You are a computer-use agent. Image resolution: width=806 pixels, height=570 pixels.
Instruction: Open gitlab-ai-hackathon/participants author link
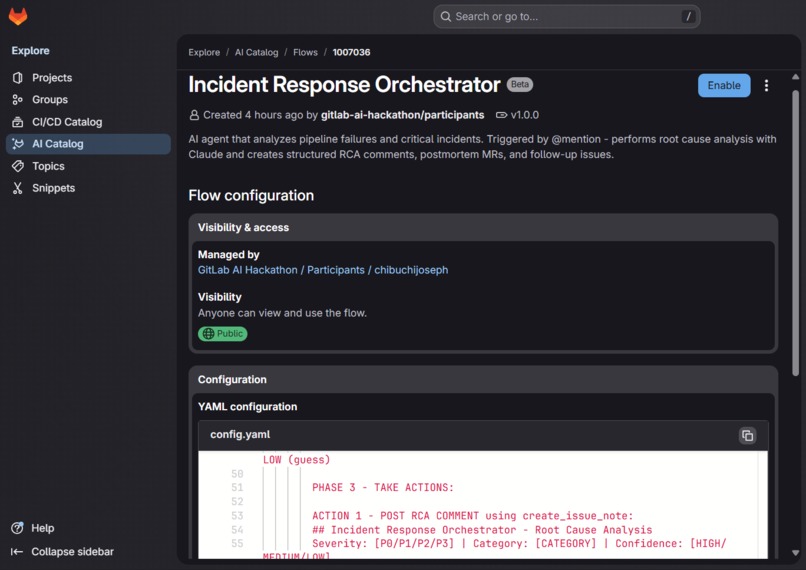click(x=402, y=115)
